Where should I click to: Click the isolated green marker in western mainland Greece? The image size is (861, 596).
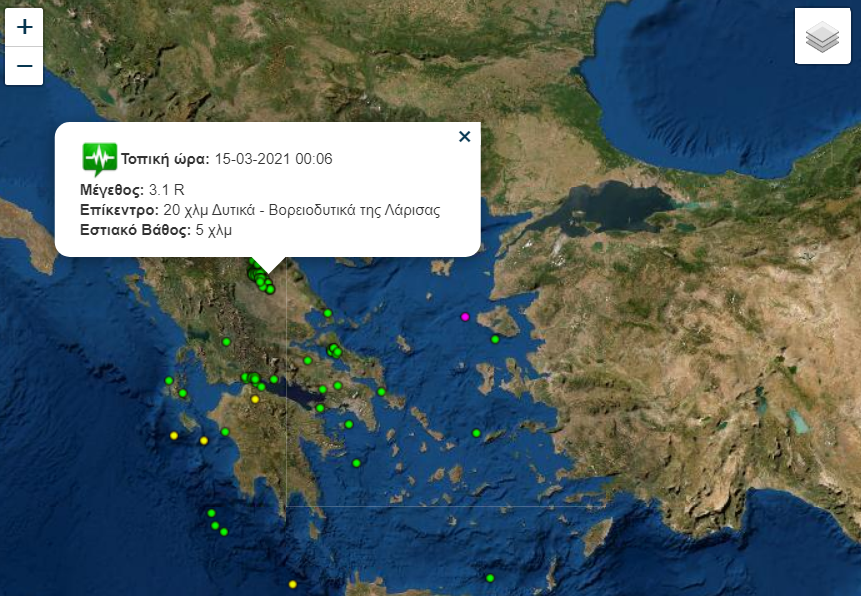[227, 342]
